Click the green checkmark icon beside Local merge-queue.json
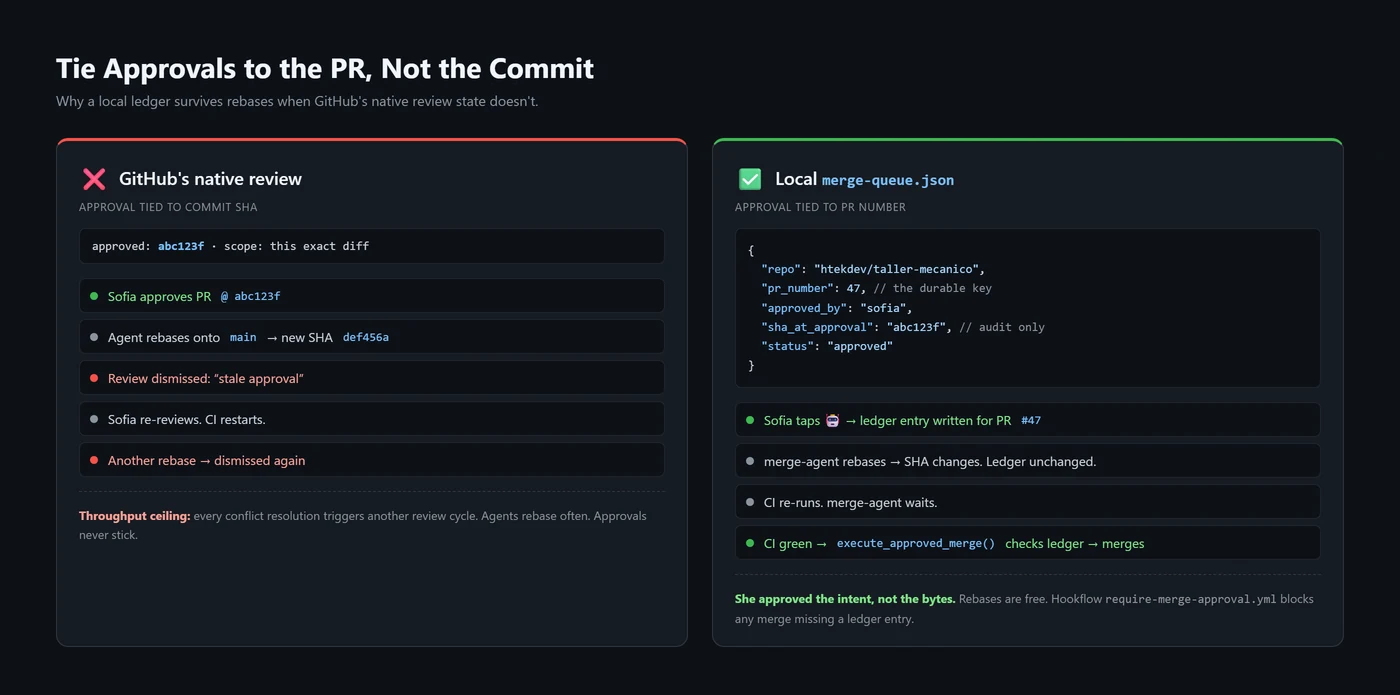This screenshot has width=1400, height=695. pos(750,179)
